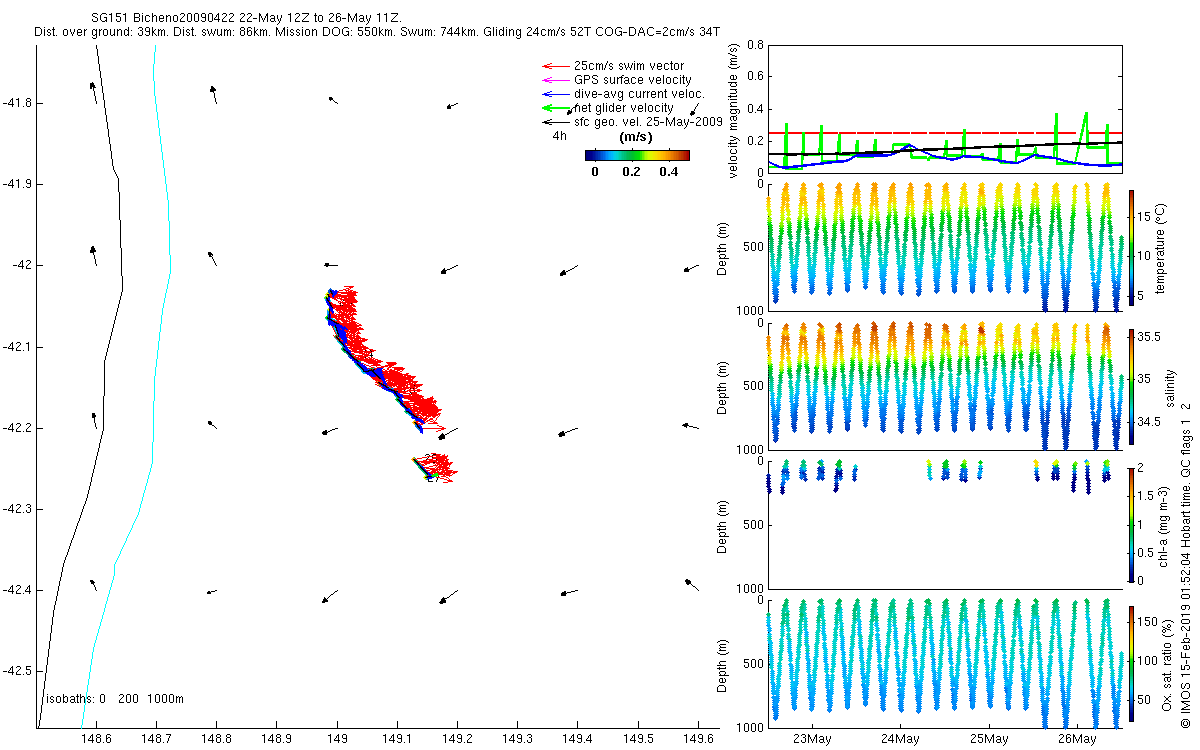Select the 'net glider velocity' legend text
Image resolution: width=1200 pixels, height=750 pixels.
point(624,108)
